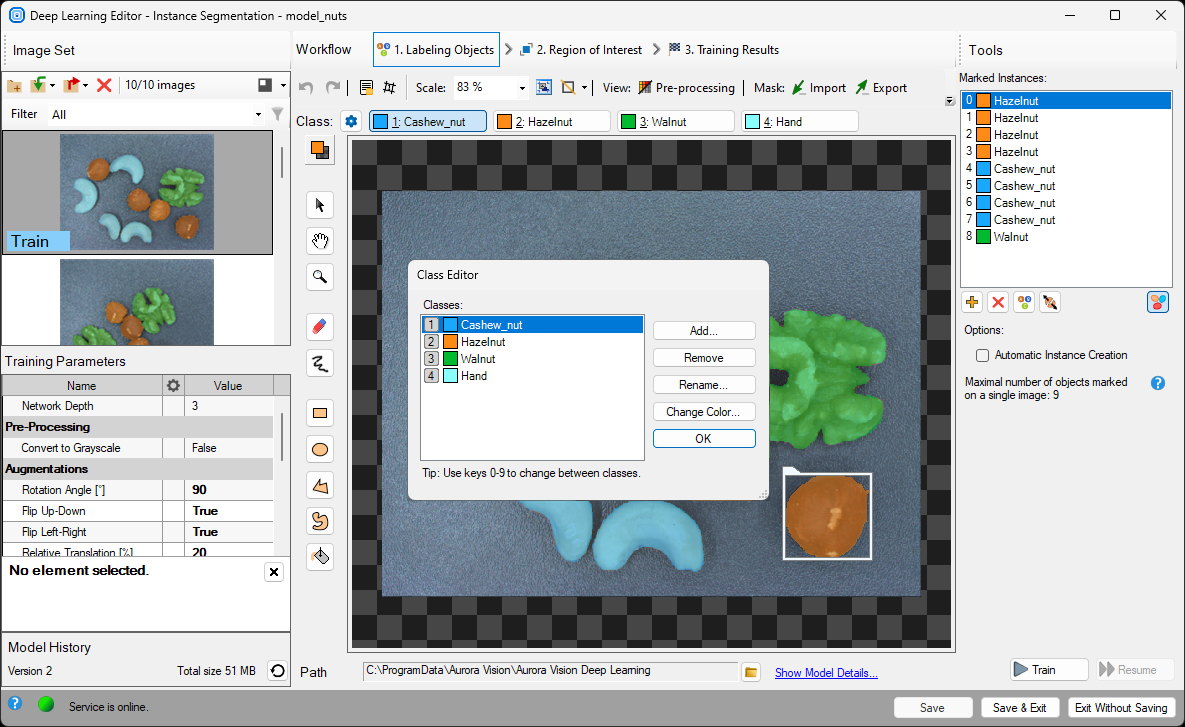This screenshot has height=727, width=1185.
Task: Add a new instance with the plus icon
Action: click(x=971, y=302)
